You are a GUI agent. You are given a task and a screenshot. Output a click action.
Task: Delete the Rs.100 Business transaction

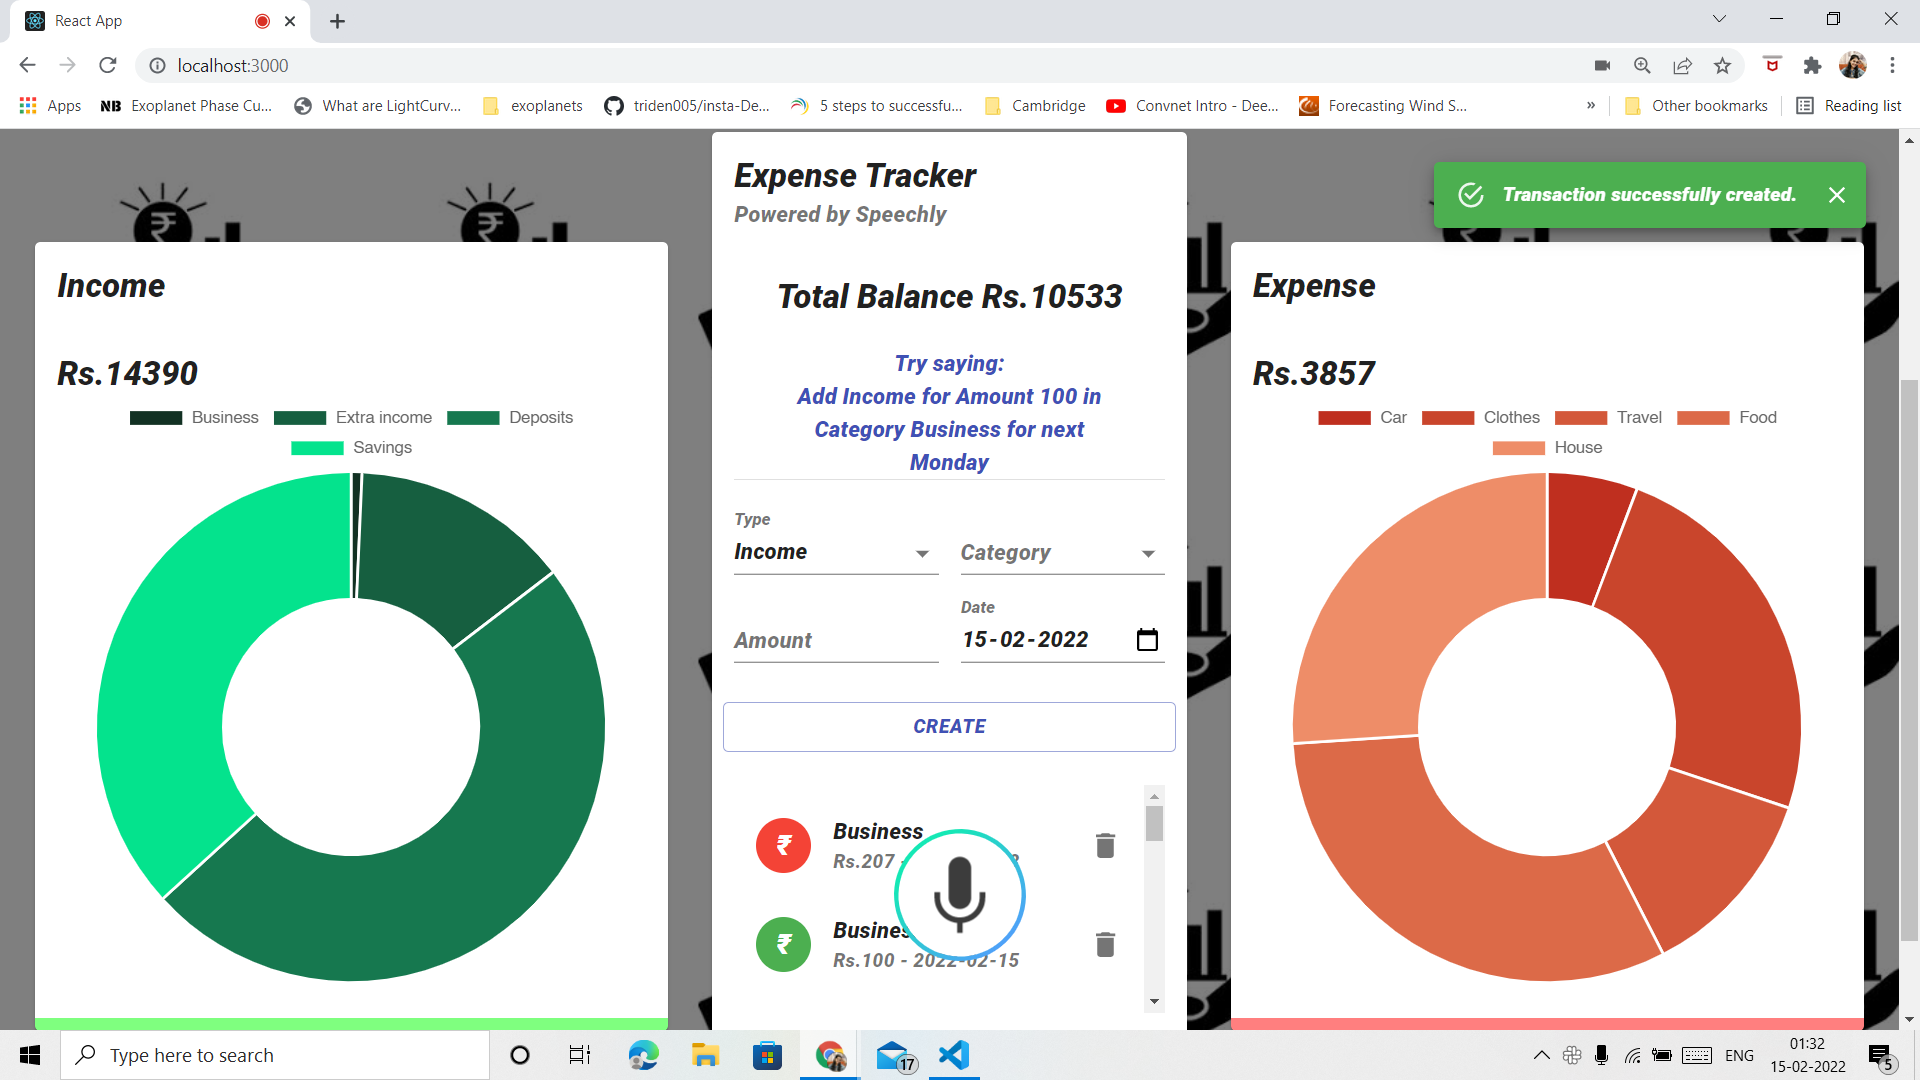point(1105,944)
